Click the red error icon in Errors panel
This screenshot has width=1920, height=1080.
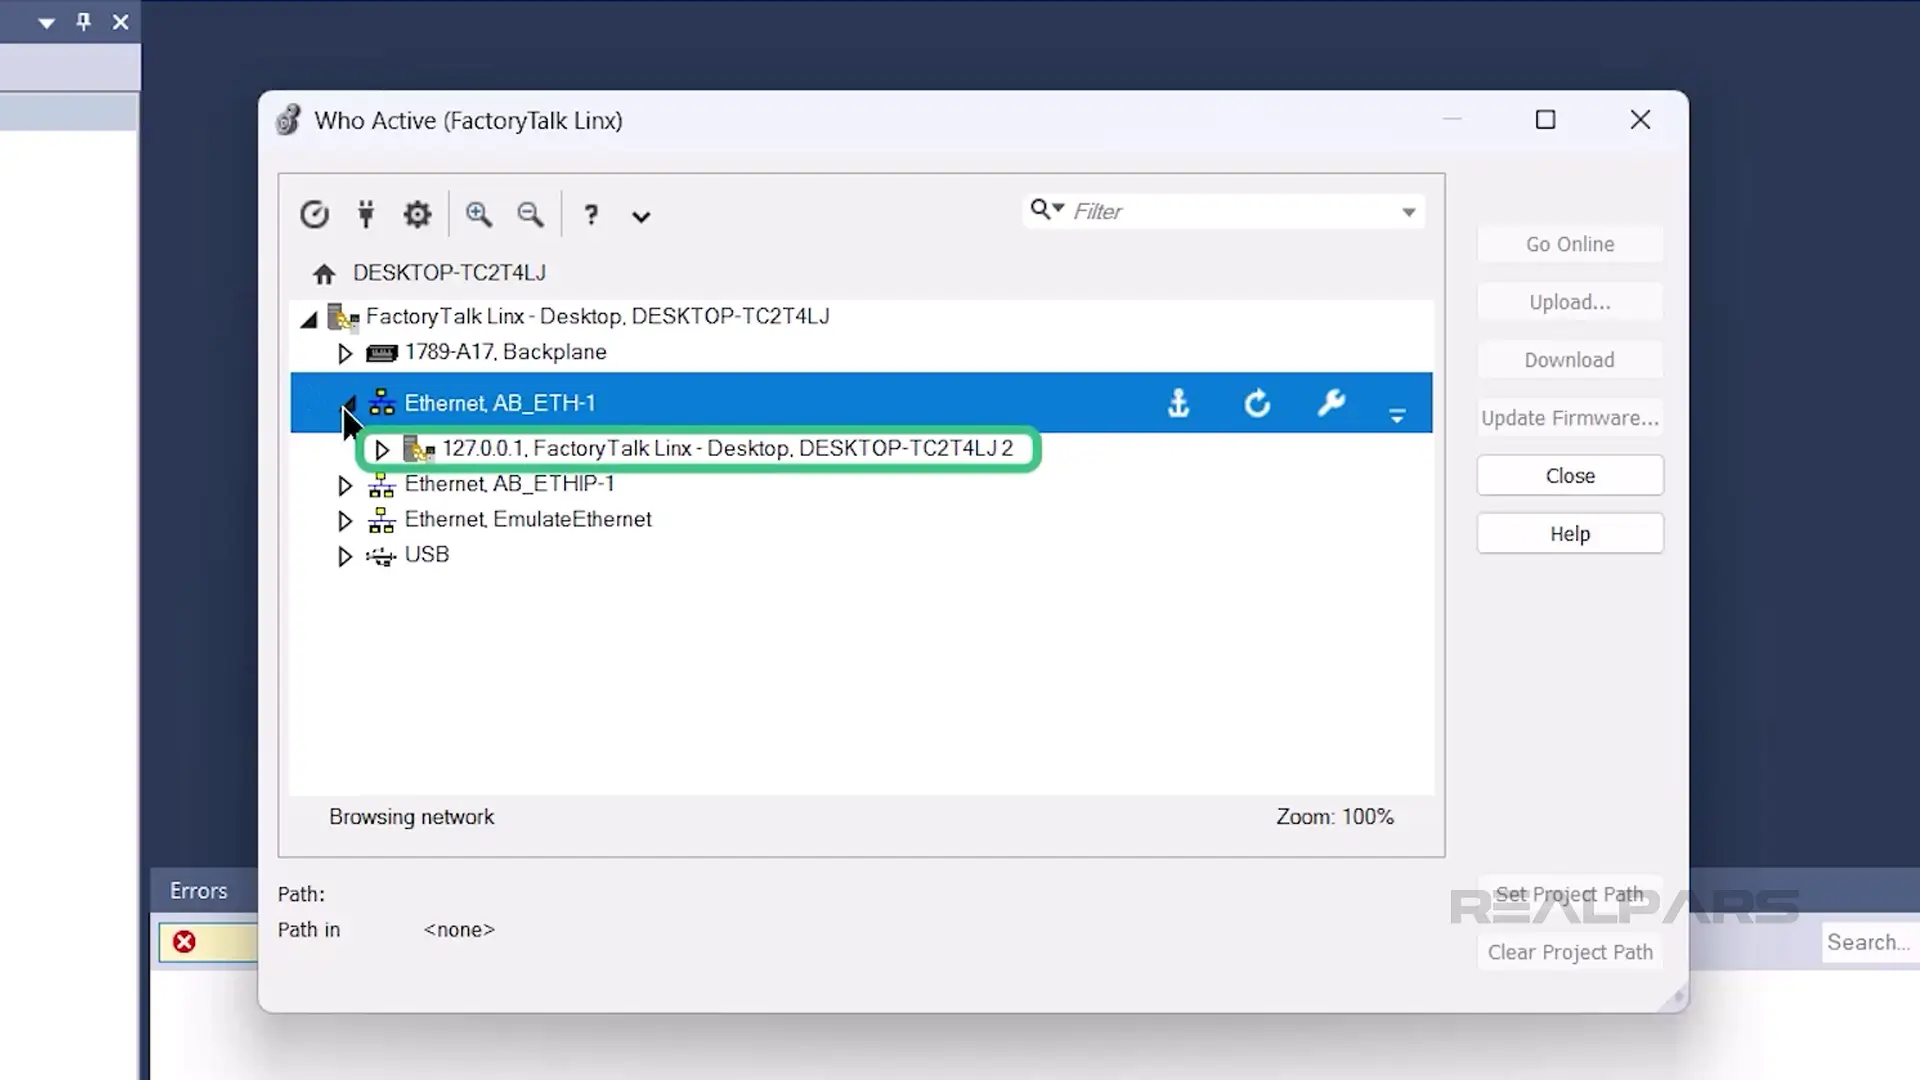coord(184,942)
